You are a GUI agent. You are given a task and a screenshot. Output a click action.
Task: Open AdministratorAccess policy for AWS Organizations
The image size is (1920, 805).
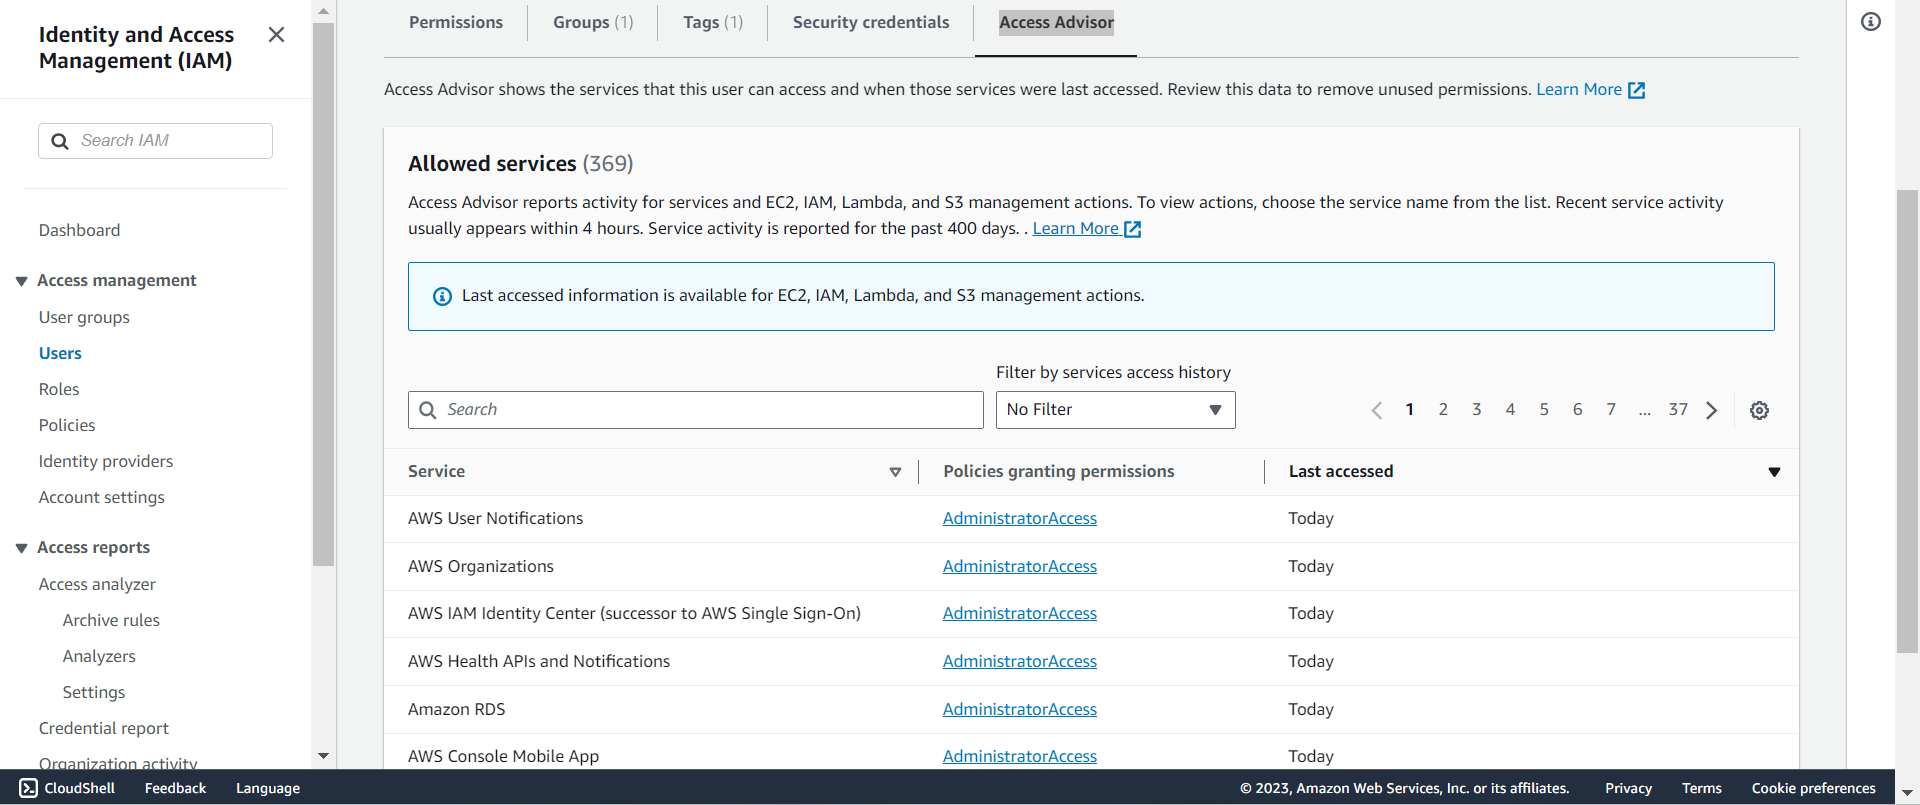1020,566
